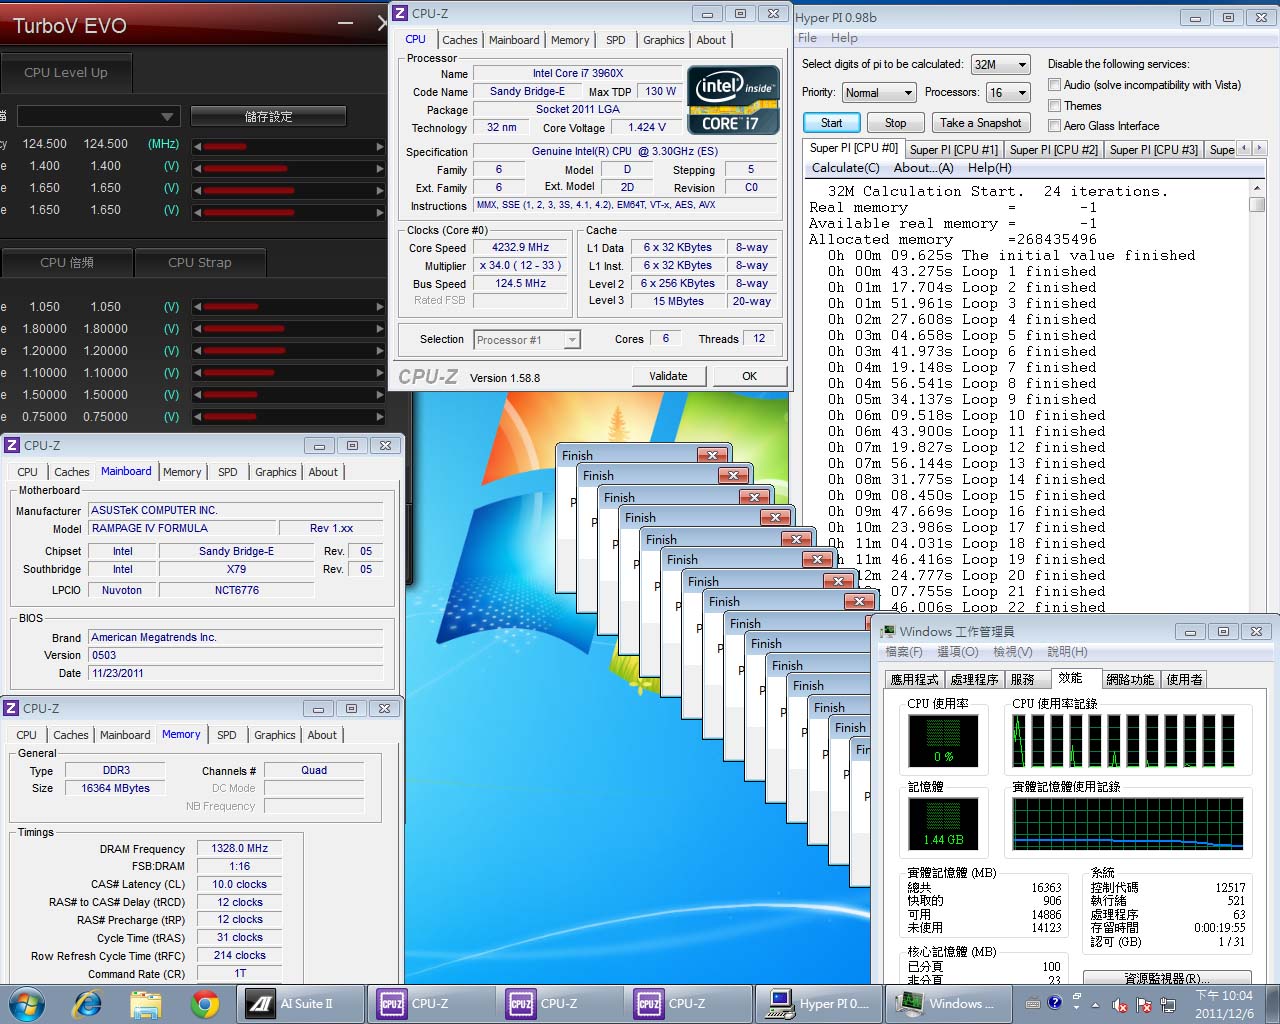
Task: Open Windows Explorer folder icon in the taskbar
Action: (x=146, y=1004)
